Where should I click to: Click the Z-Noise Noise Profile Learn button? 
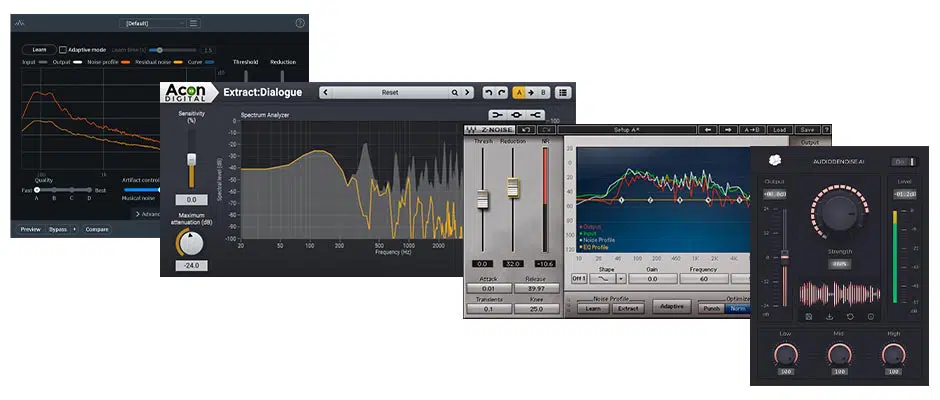[x=593, y=308]
